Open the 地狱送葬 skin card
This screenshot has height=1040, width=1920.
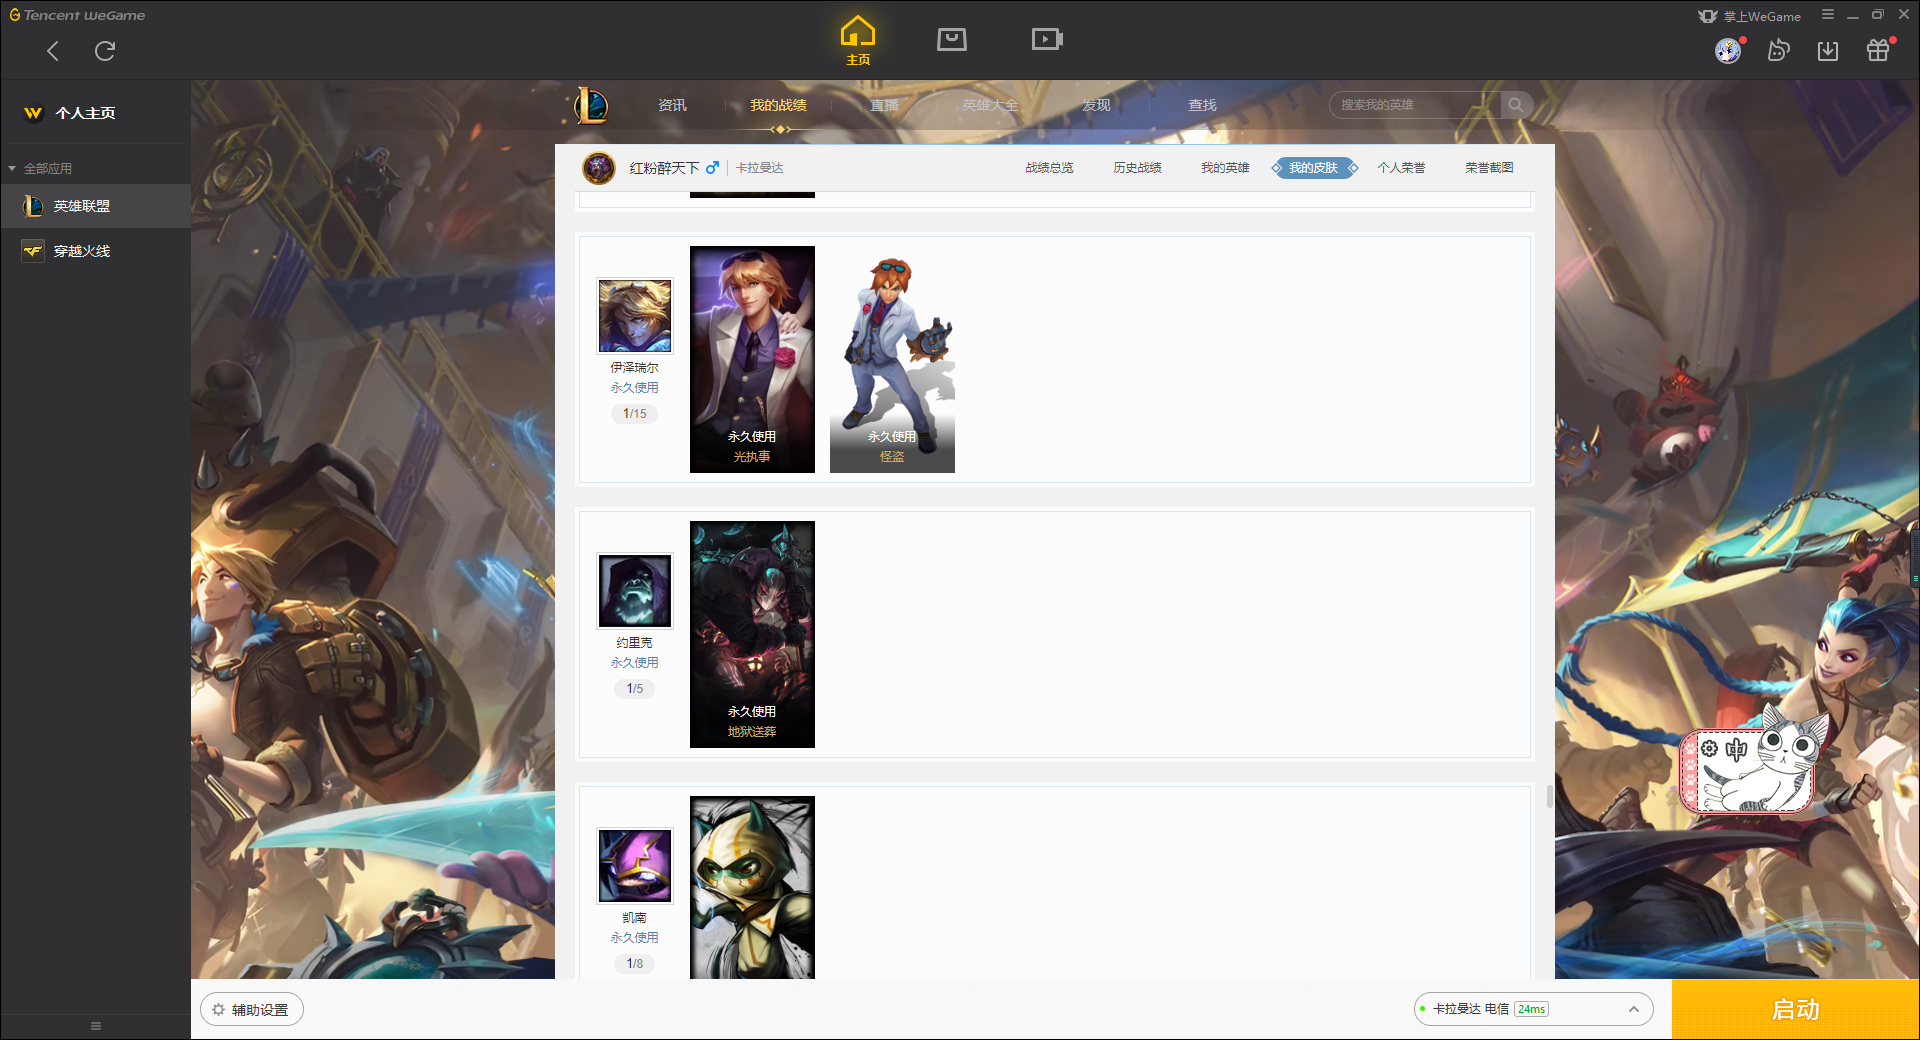pyautogui.click(x=752, y=634)
